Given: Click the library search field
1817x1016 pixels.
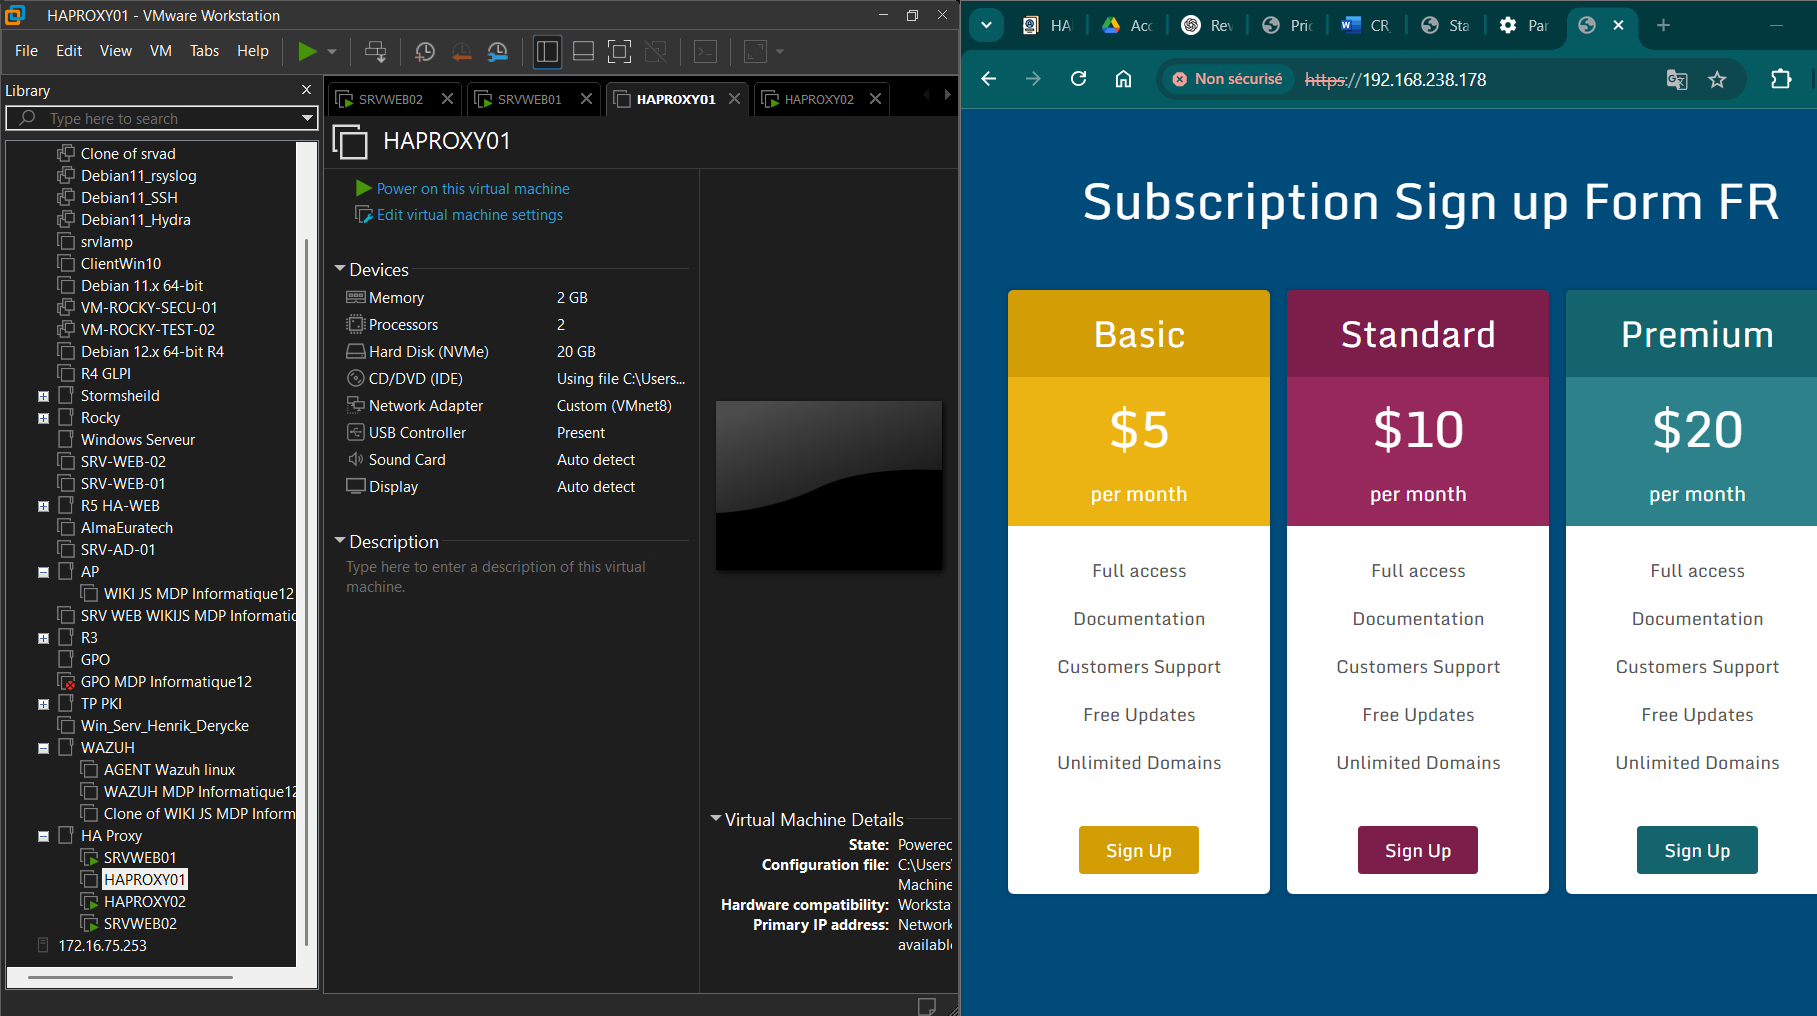Looking at the screenshot, I should tap(160, 118).
